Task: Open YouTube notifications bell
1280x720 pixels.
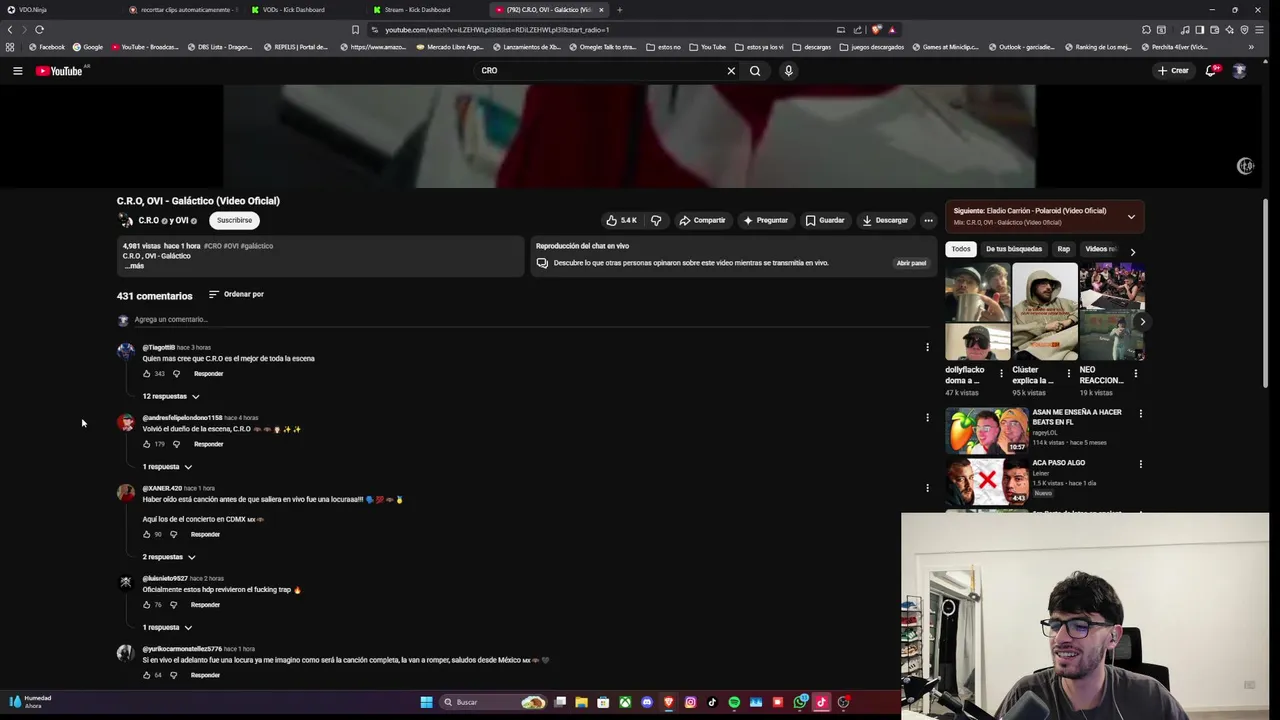Action: point(1211,71)
